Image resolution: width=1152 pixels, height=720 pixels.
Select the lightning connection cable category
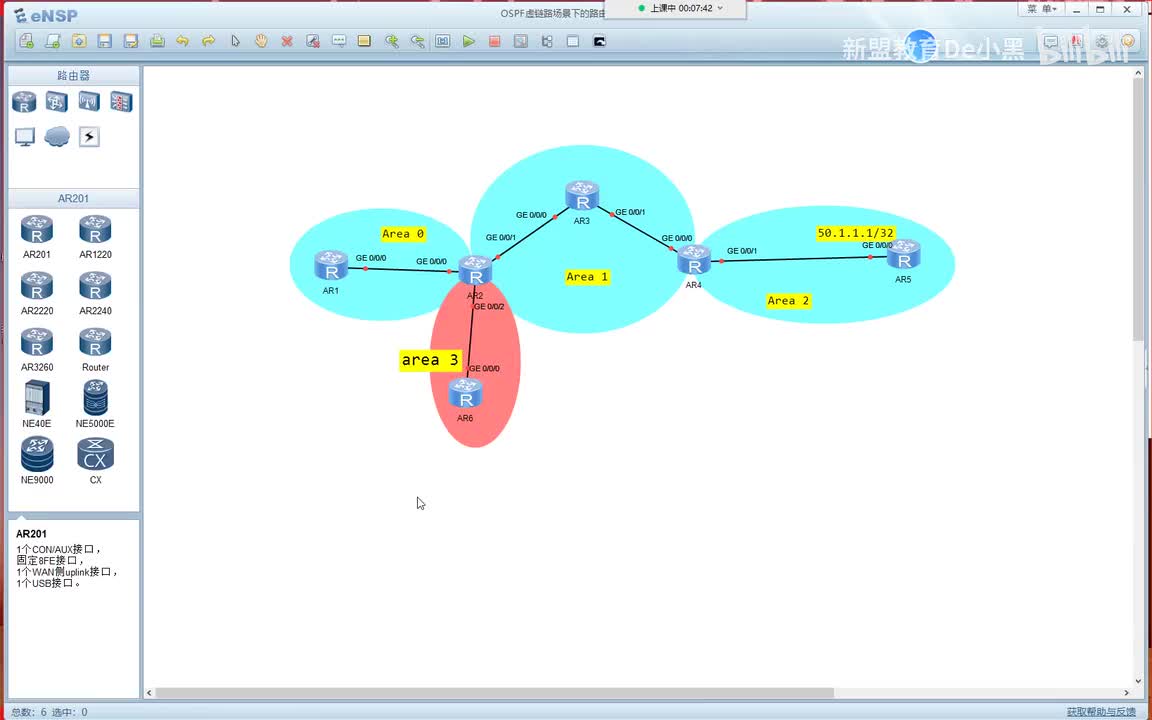click(89, 137)
